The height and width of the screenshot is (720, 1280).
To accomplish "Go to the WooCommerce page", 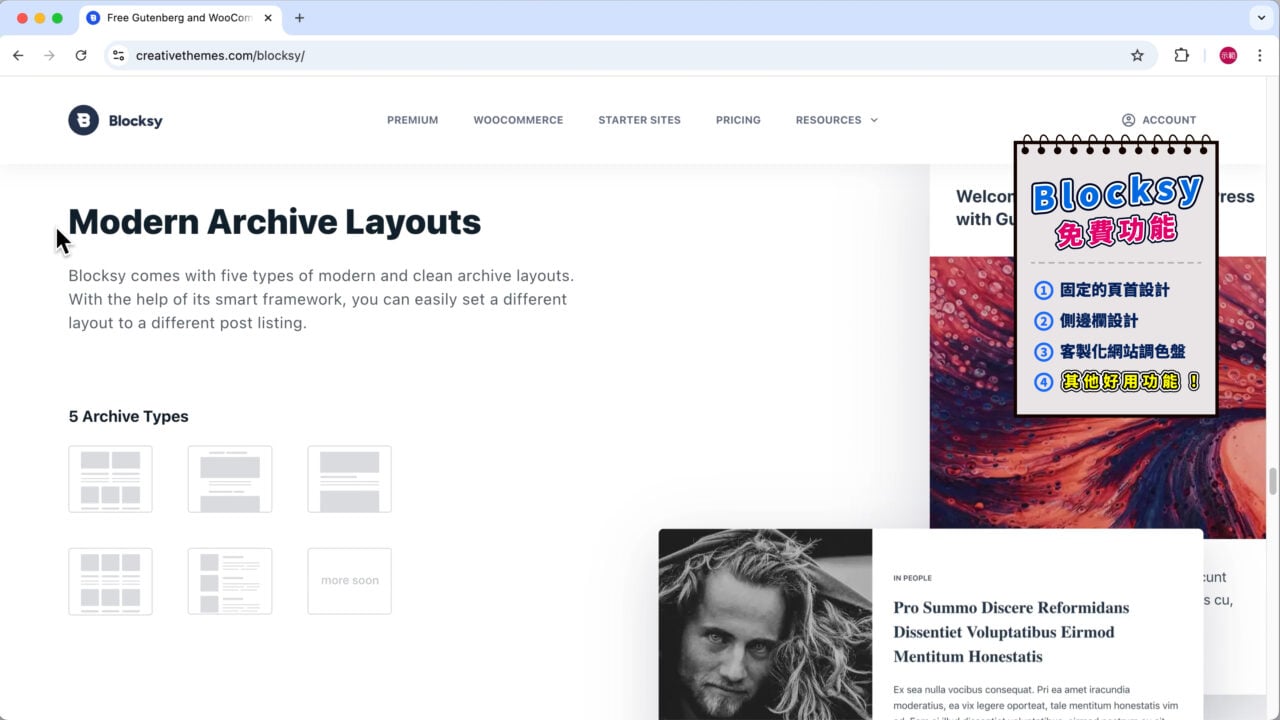I will (518, 120).
